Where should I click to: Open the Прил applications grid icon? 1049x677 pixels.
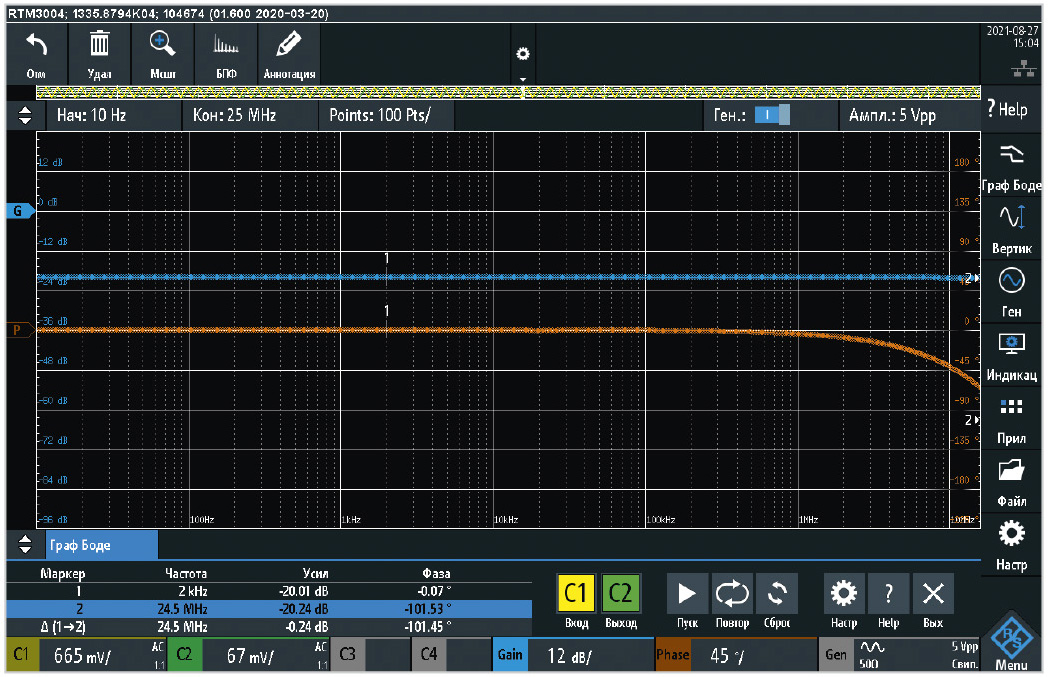pos(1011,419)
